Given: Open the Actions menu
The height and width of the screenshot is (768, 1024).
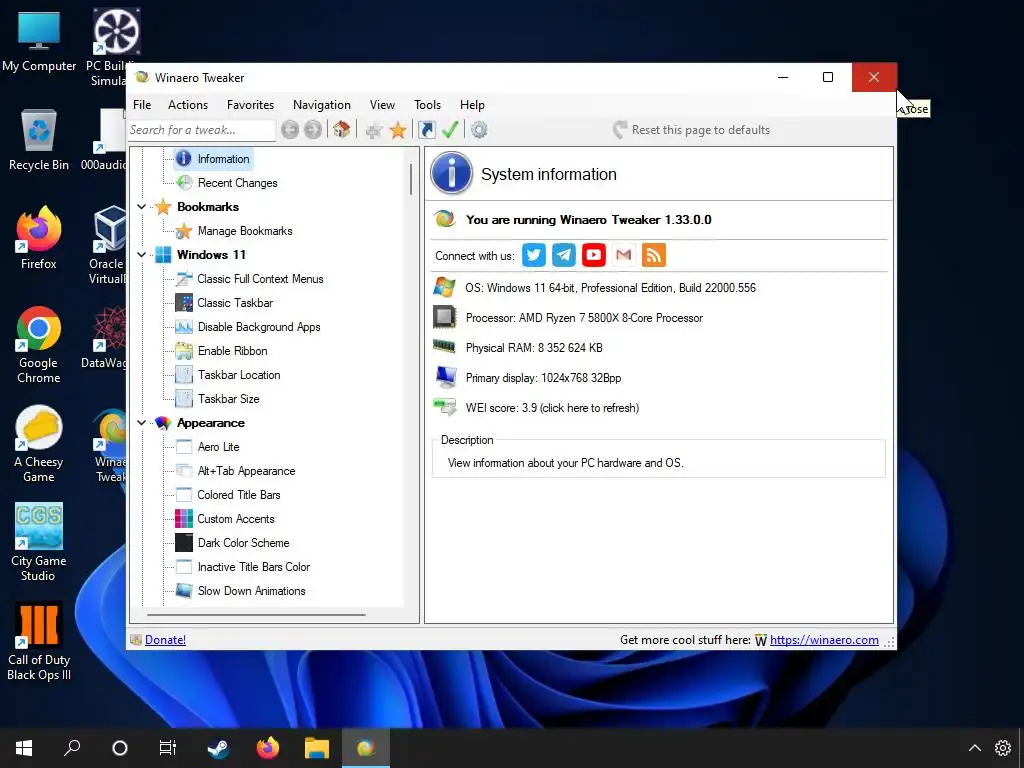Looking at the screenshot, I should pos(188,104).
